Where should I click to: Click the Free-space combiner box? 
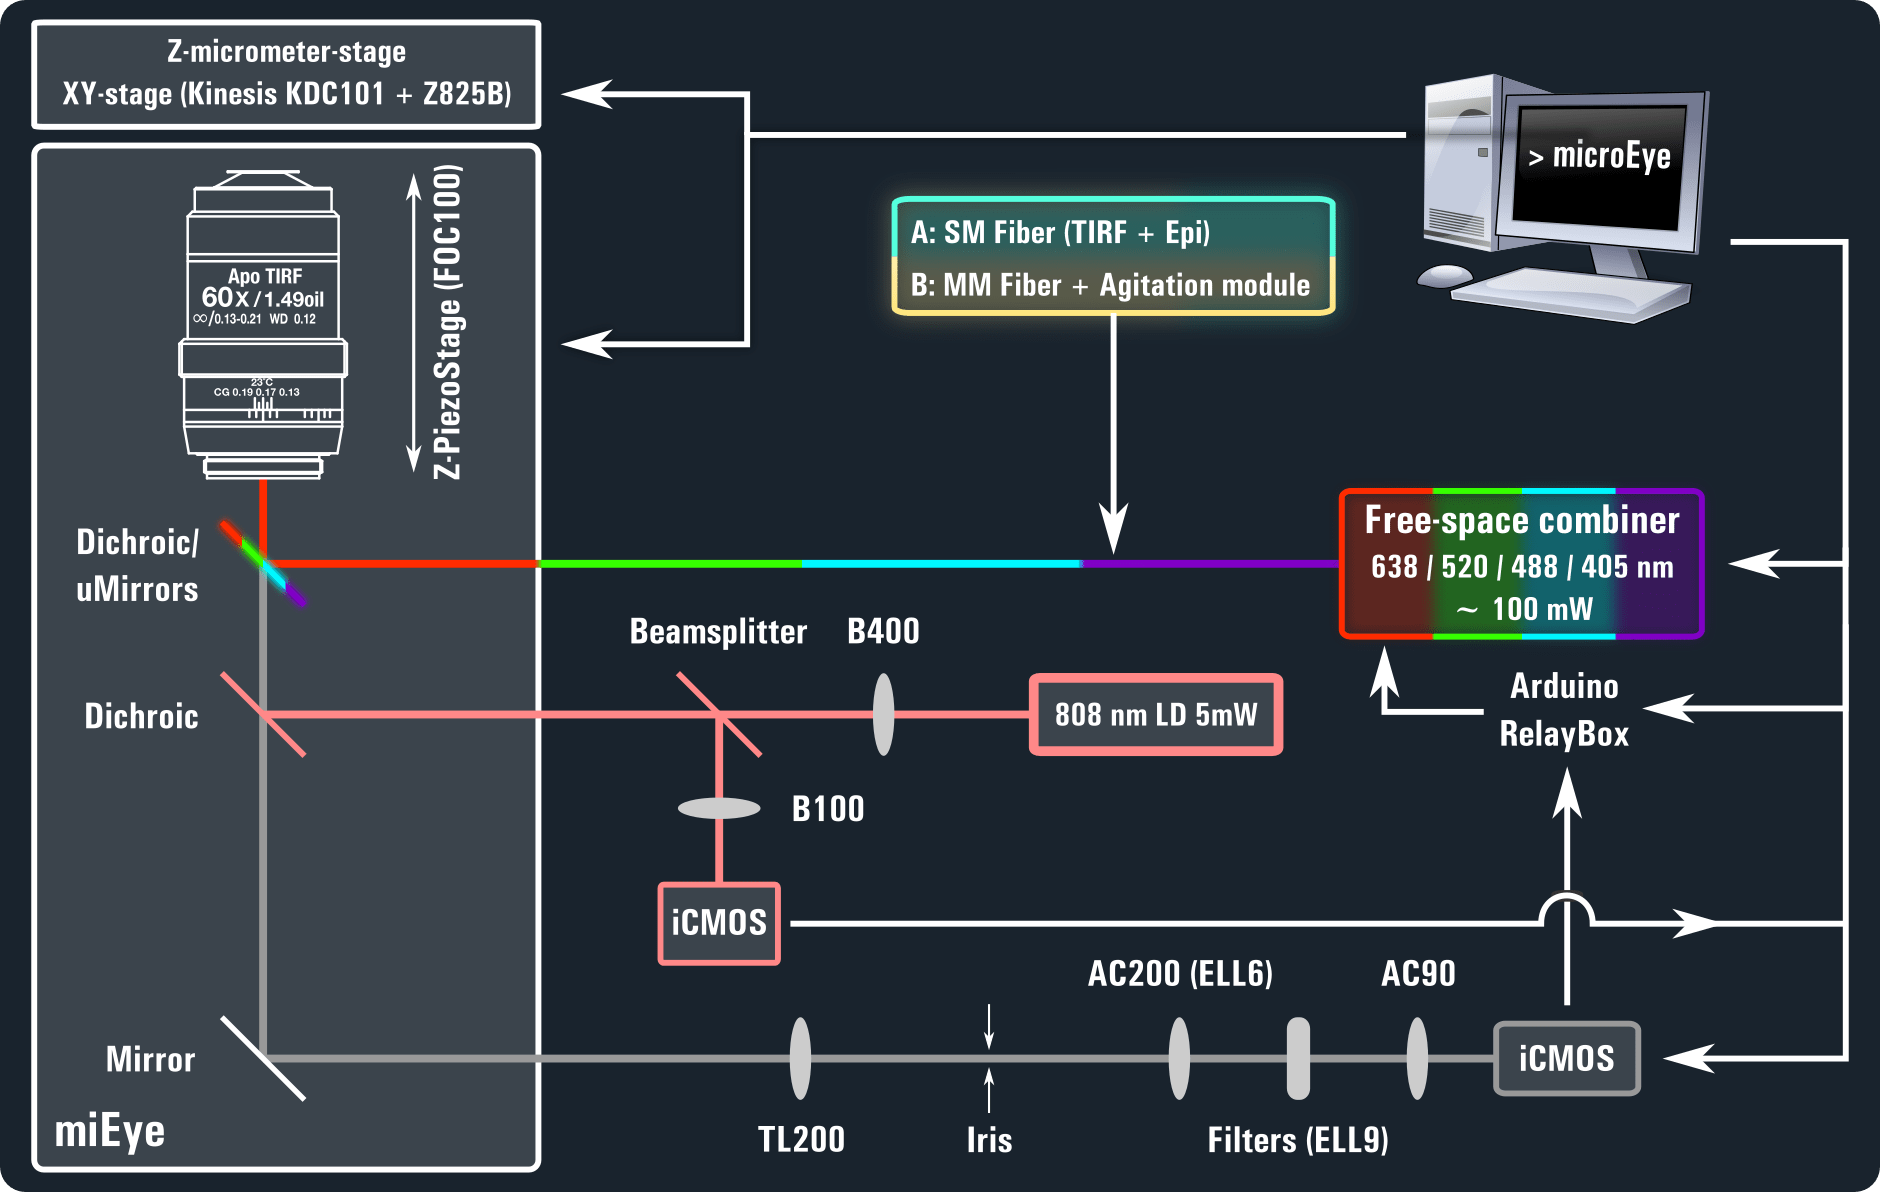click(x=1521, y=564)
